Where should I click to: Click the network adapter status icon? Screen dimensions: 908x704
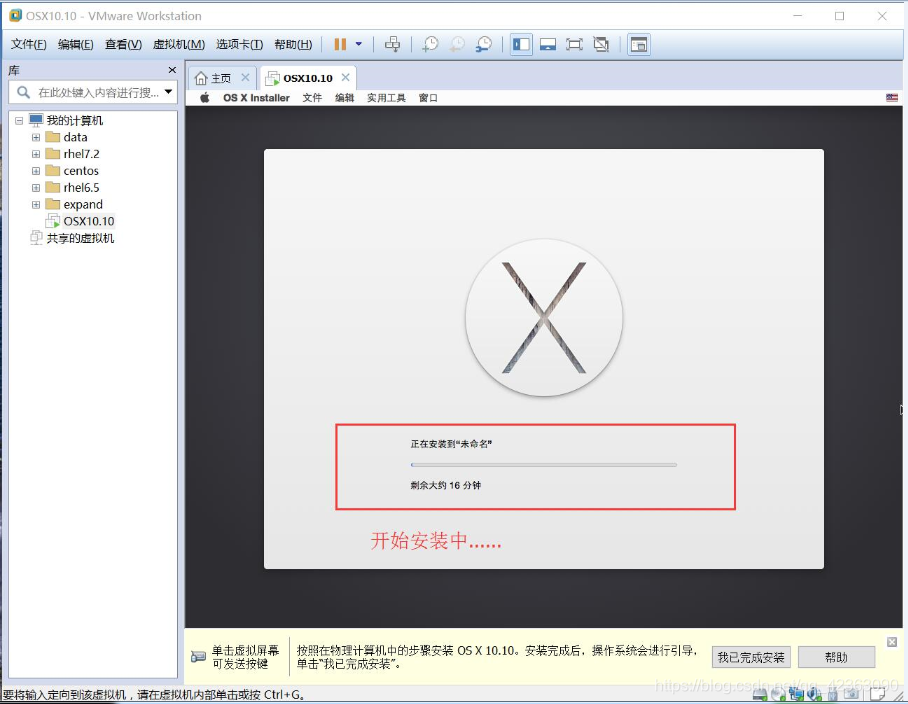pyautogui.click(x=796, y=693)
